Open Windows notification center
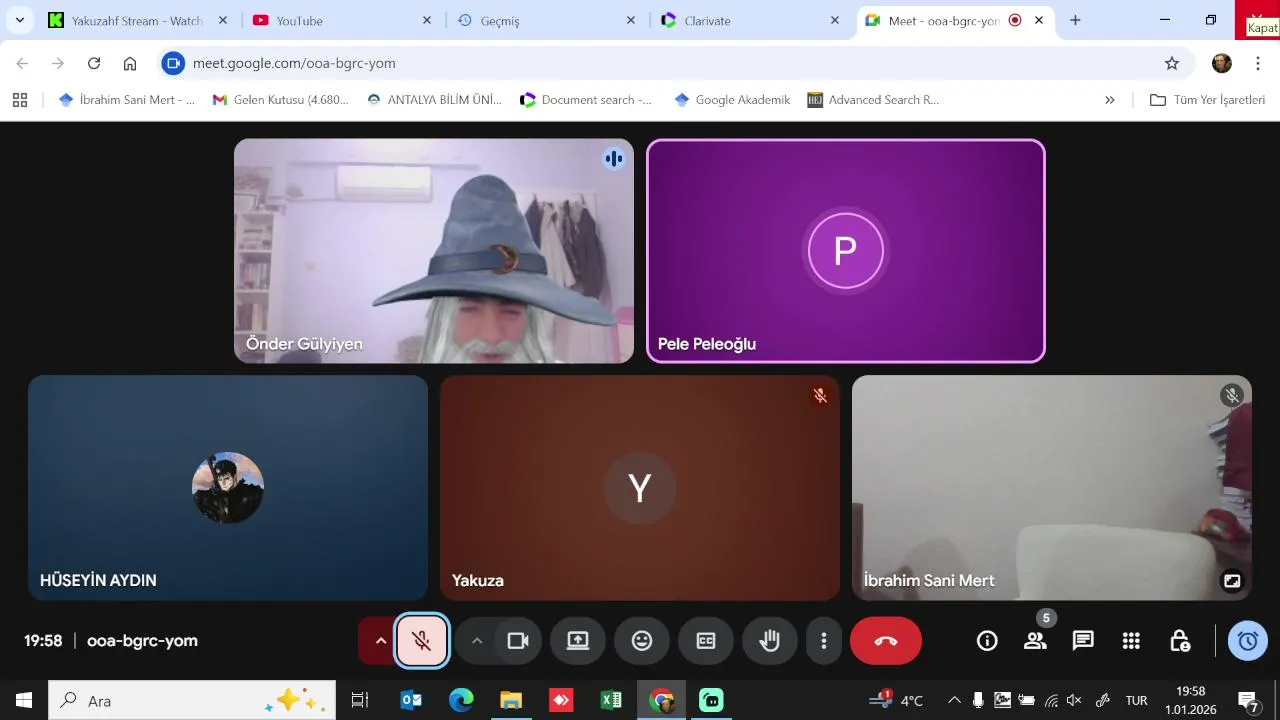Viewport: 1280px width, 720px height. [x=1248, y=700]
